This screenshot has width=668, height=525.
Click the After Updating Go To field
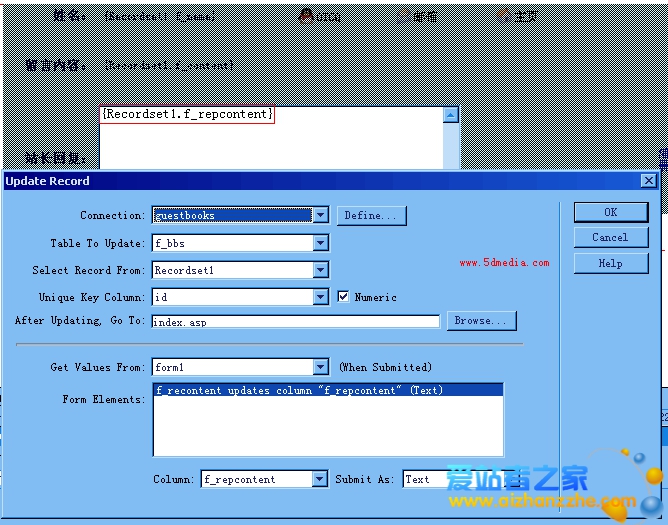pos(295,322)
